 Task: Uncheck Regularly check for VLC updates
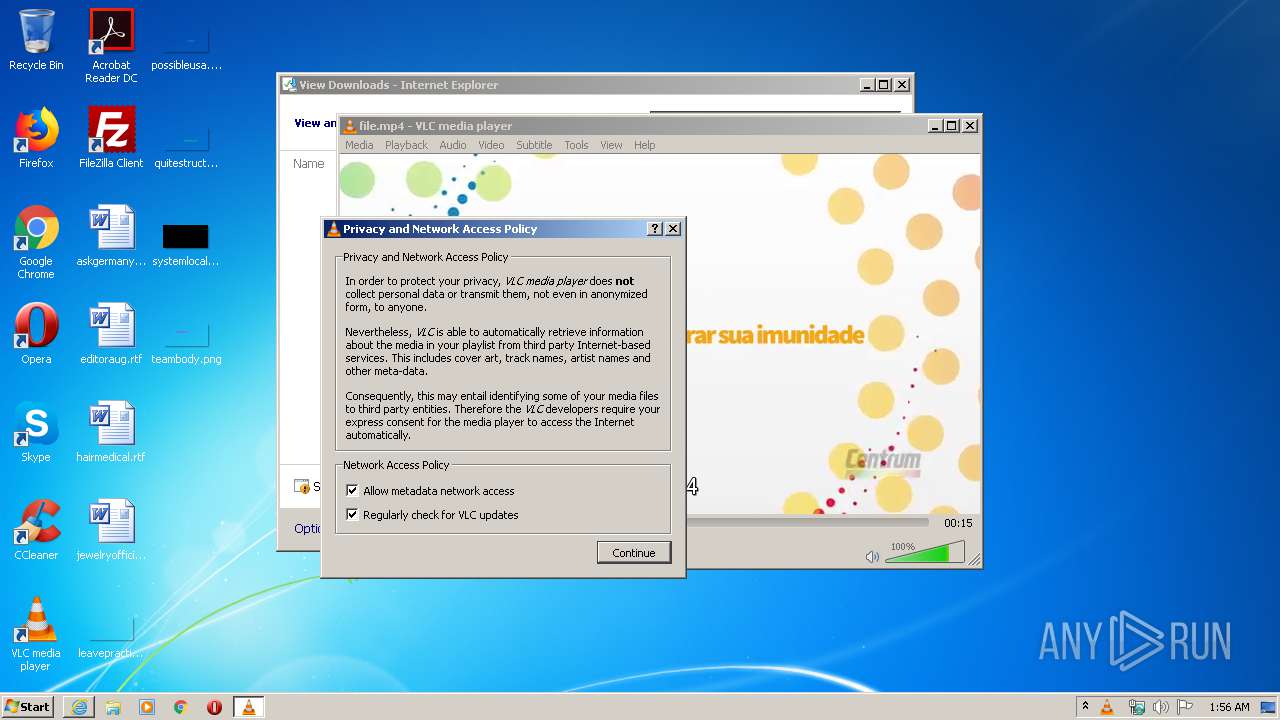click(352, 515)
